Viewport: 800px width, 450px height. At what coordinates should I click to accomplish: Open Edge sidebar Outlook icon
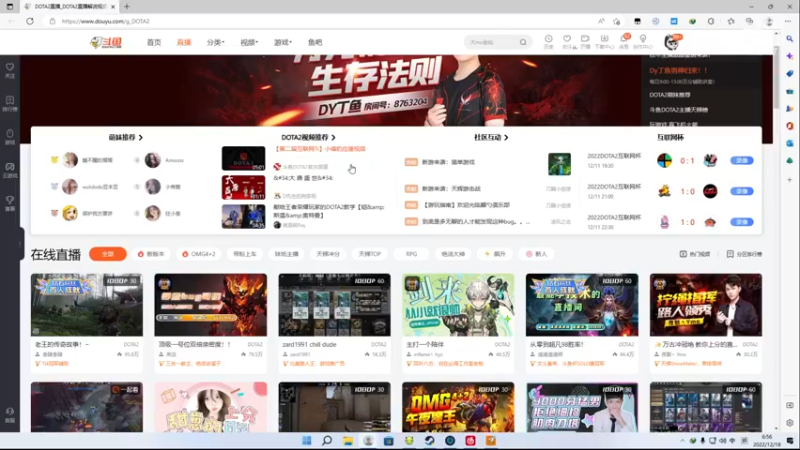pos(790,143)
